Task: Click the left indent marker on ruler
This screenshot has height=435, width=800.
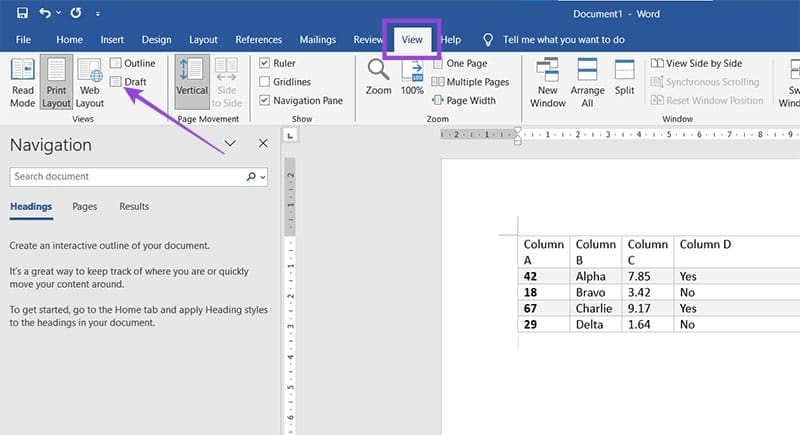Action: 517,141
